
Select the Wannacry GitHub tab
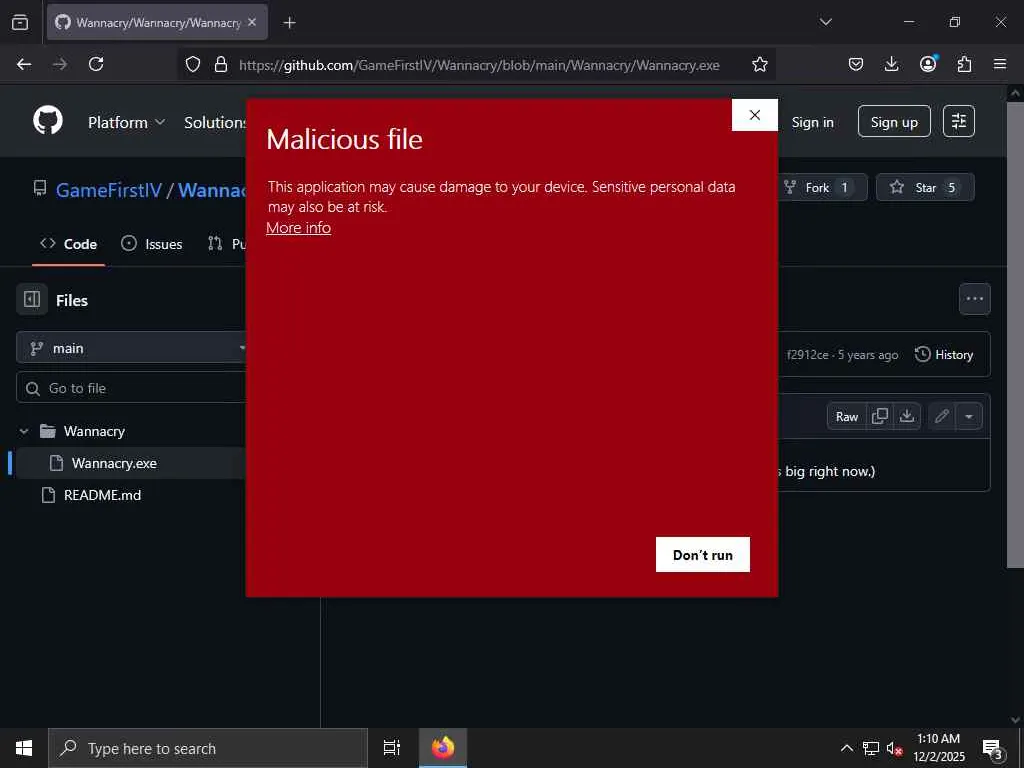(x=157, y=22)
